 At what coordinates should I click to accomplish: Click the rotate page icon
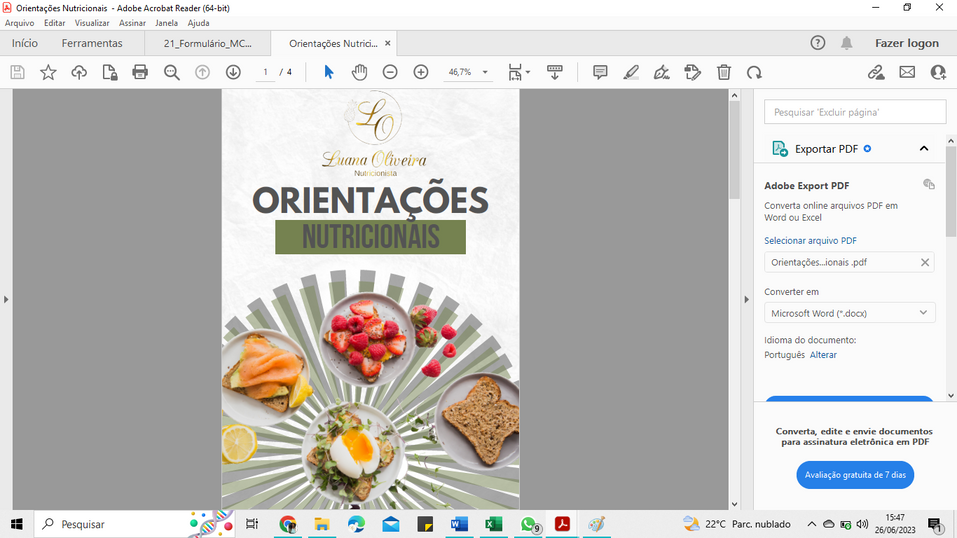(x=754, y=72)
